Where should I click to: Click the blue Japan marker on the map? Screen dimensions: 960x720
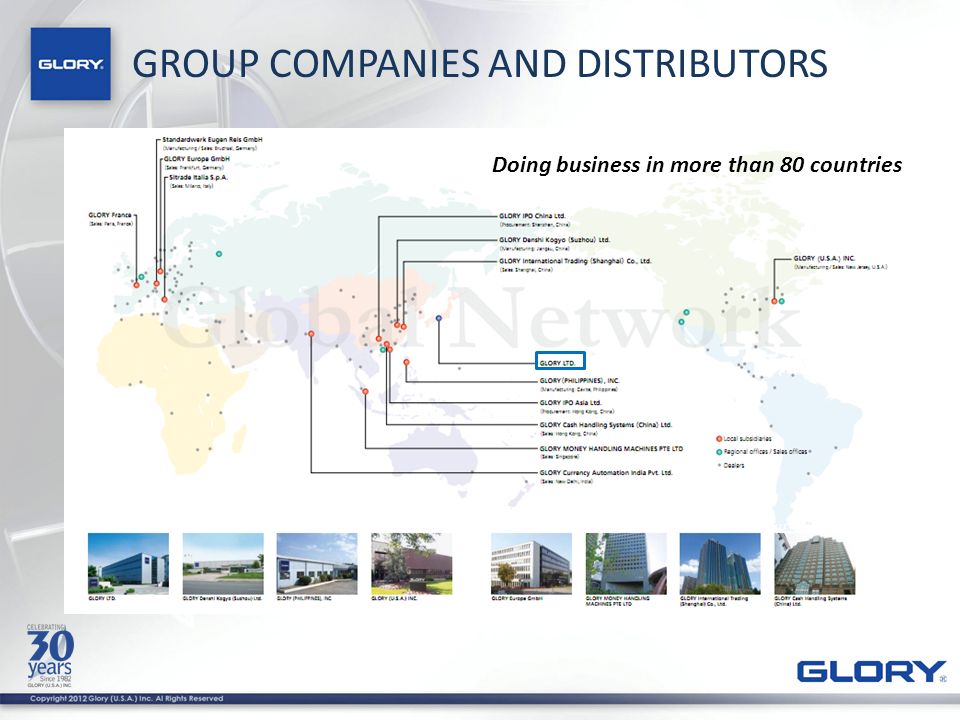[x=438, y=318]
